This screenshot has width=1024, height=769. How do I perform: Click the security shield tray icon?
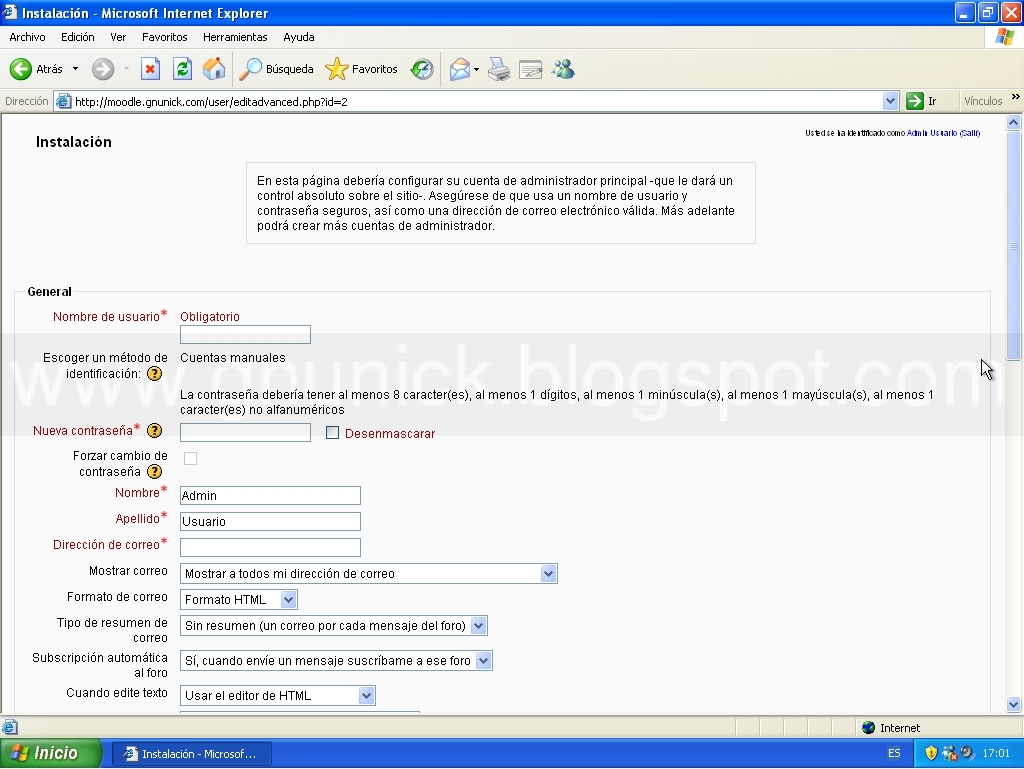pos(931,753)
